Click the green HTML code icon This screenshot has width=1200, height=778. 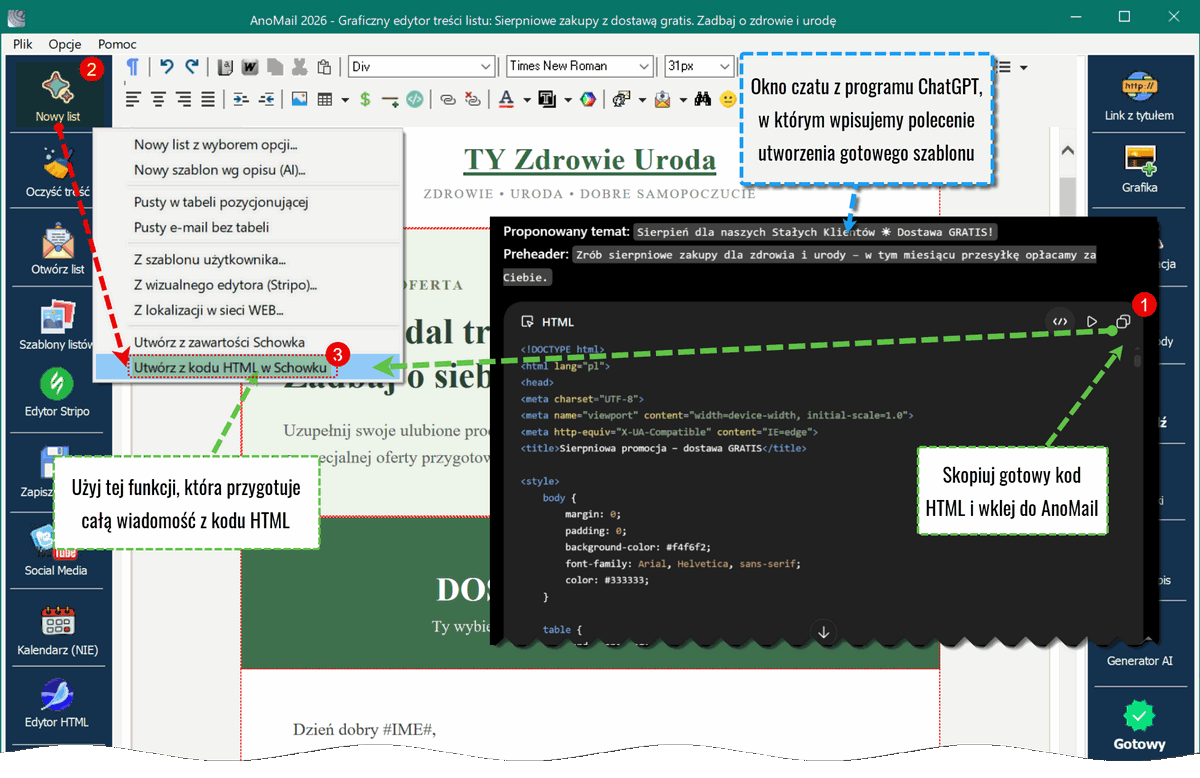pos(414,99)
